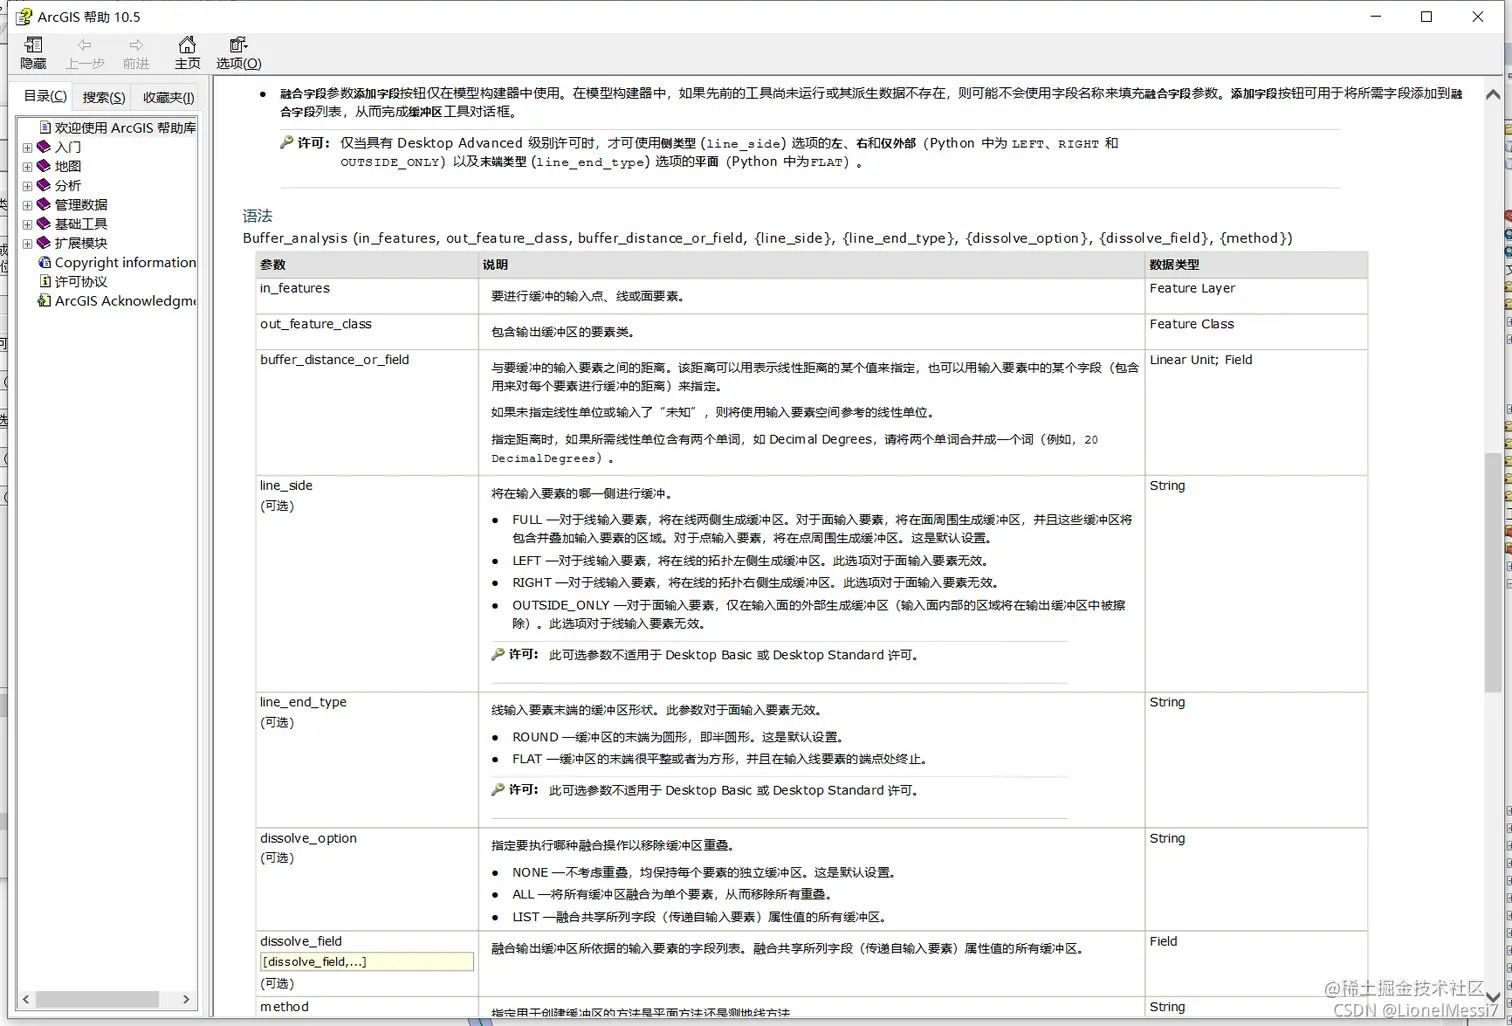
Task: Expand the 基础工具 tree node
Action: [x=28, y=224]
